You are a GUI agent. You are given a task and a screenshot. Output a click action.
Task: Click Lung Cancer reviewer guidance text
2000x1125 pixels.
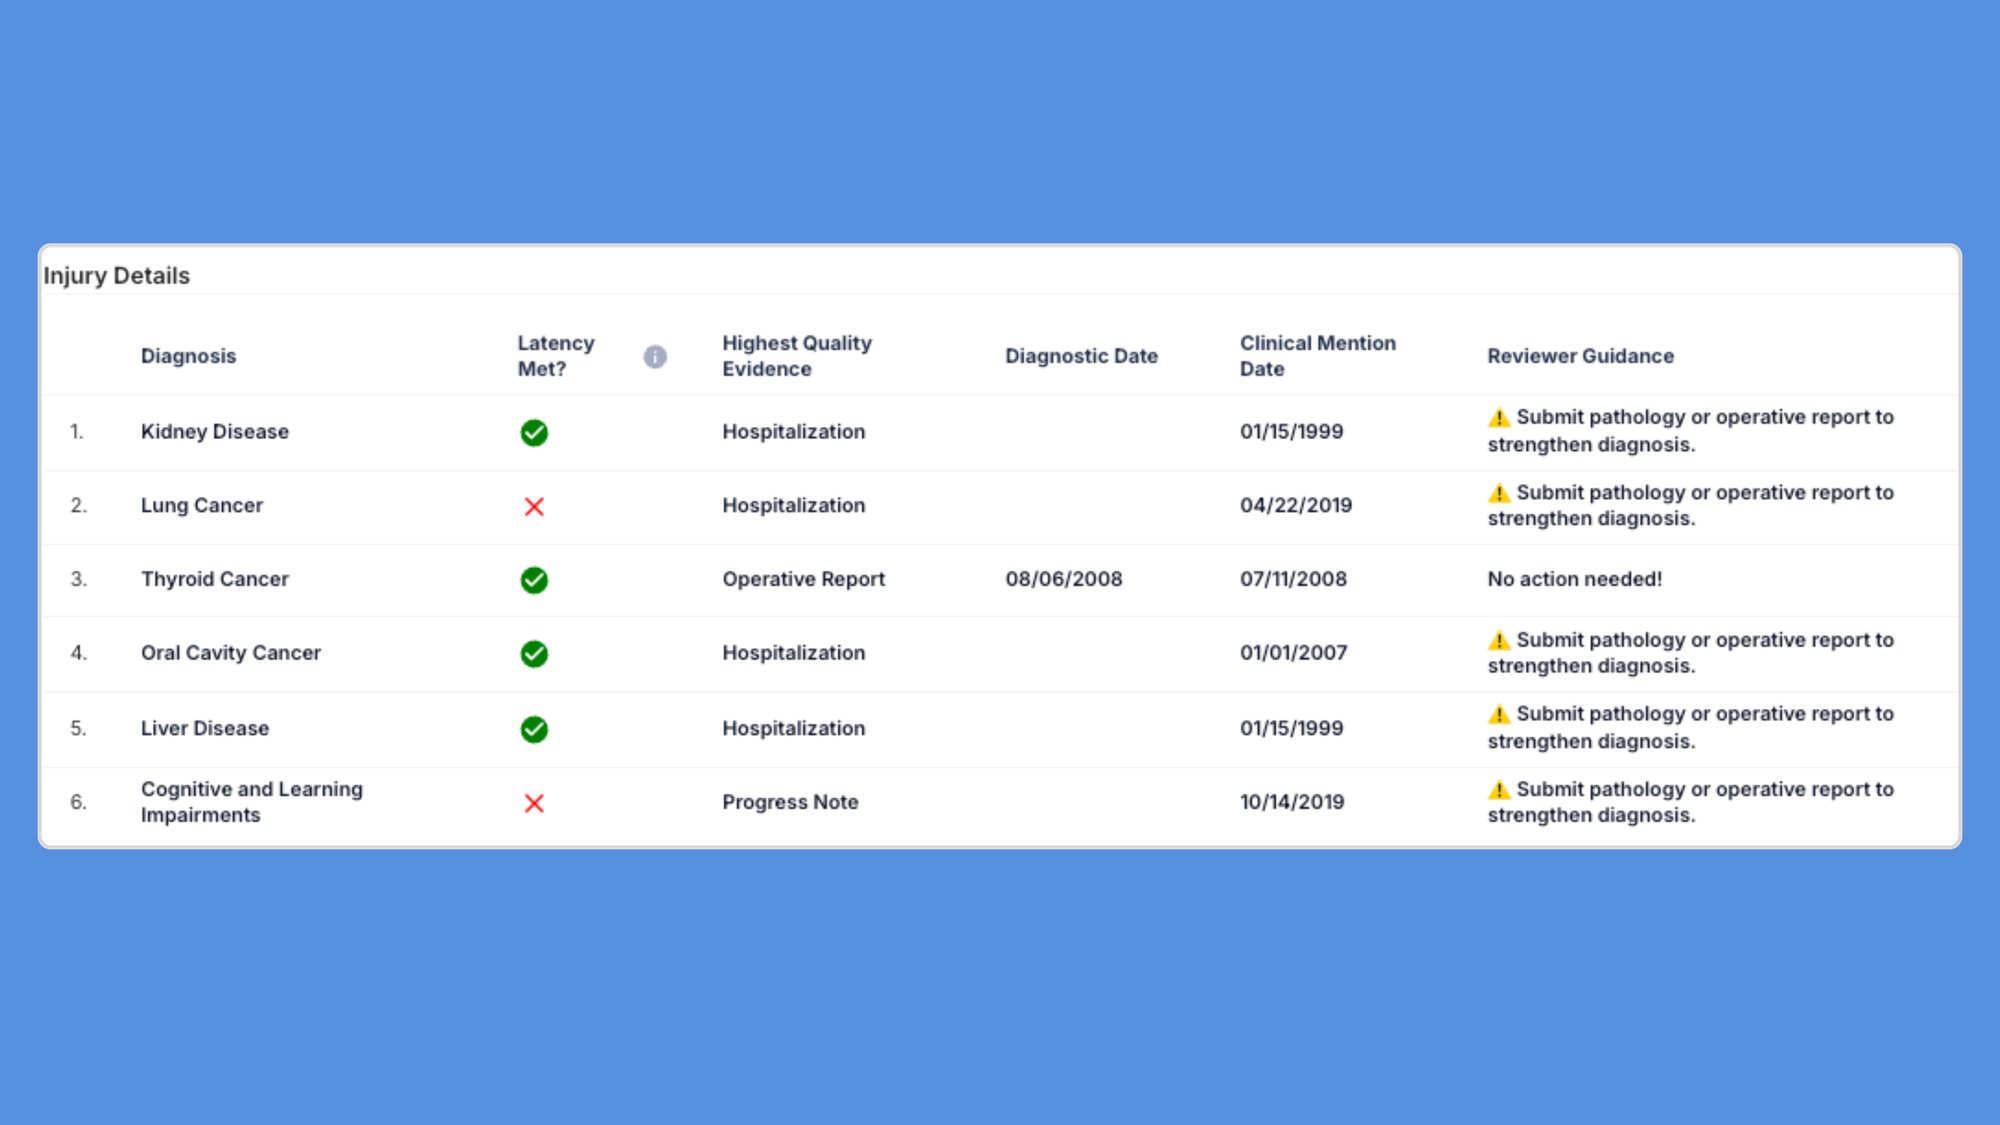[1691, 505]
